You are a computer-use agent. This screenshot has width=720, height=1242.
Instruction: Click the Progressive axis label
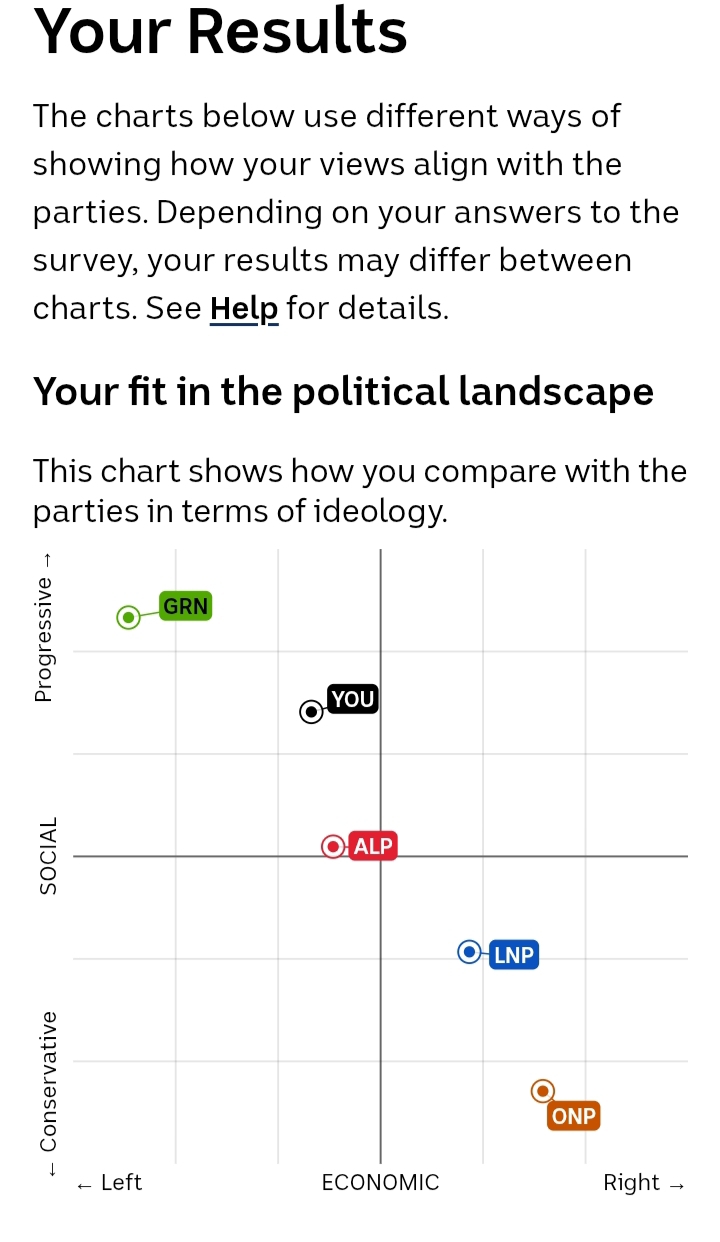pyautogui.click(x=44, y=638)
